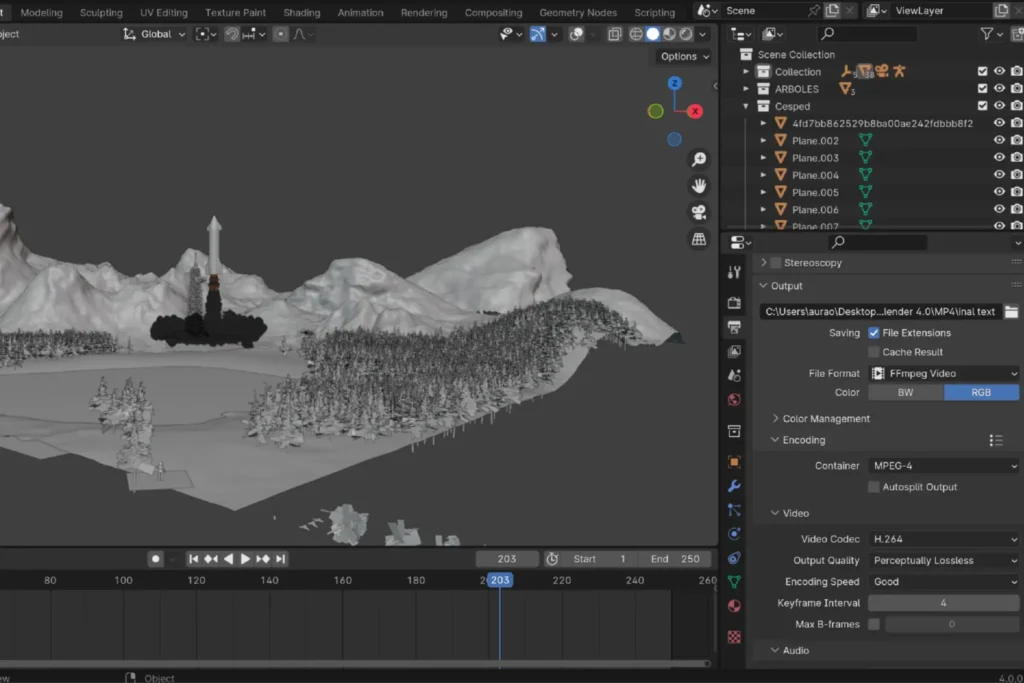Click the folder icon beside output path
This screenshot has height=683, width=1024.
point(1011,312)
